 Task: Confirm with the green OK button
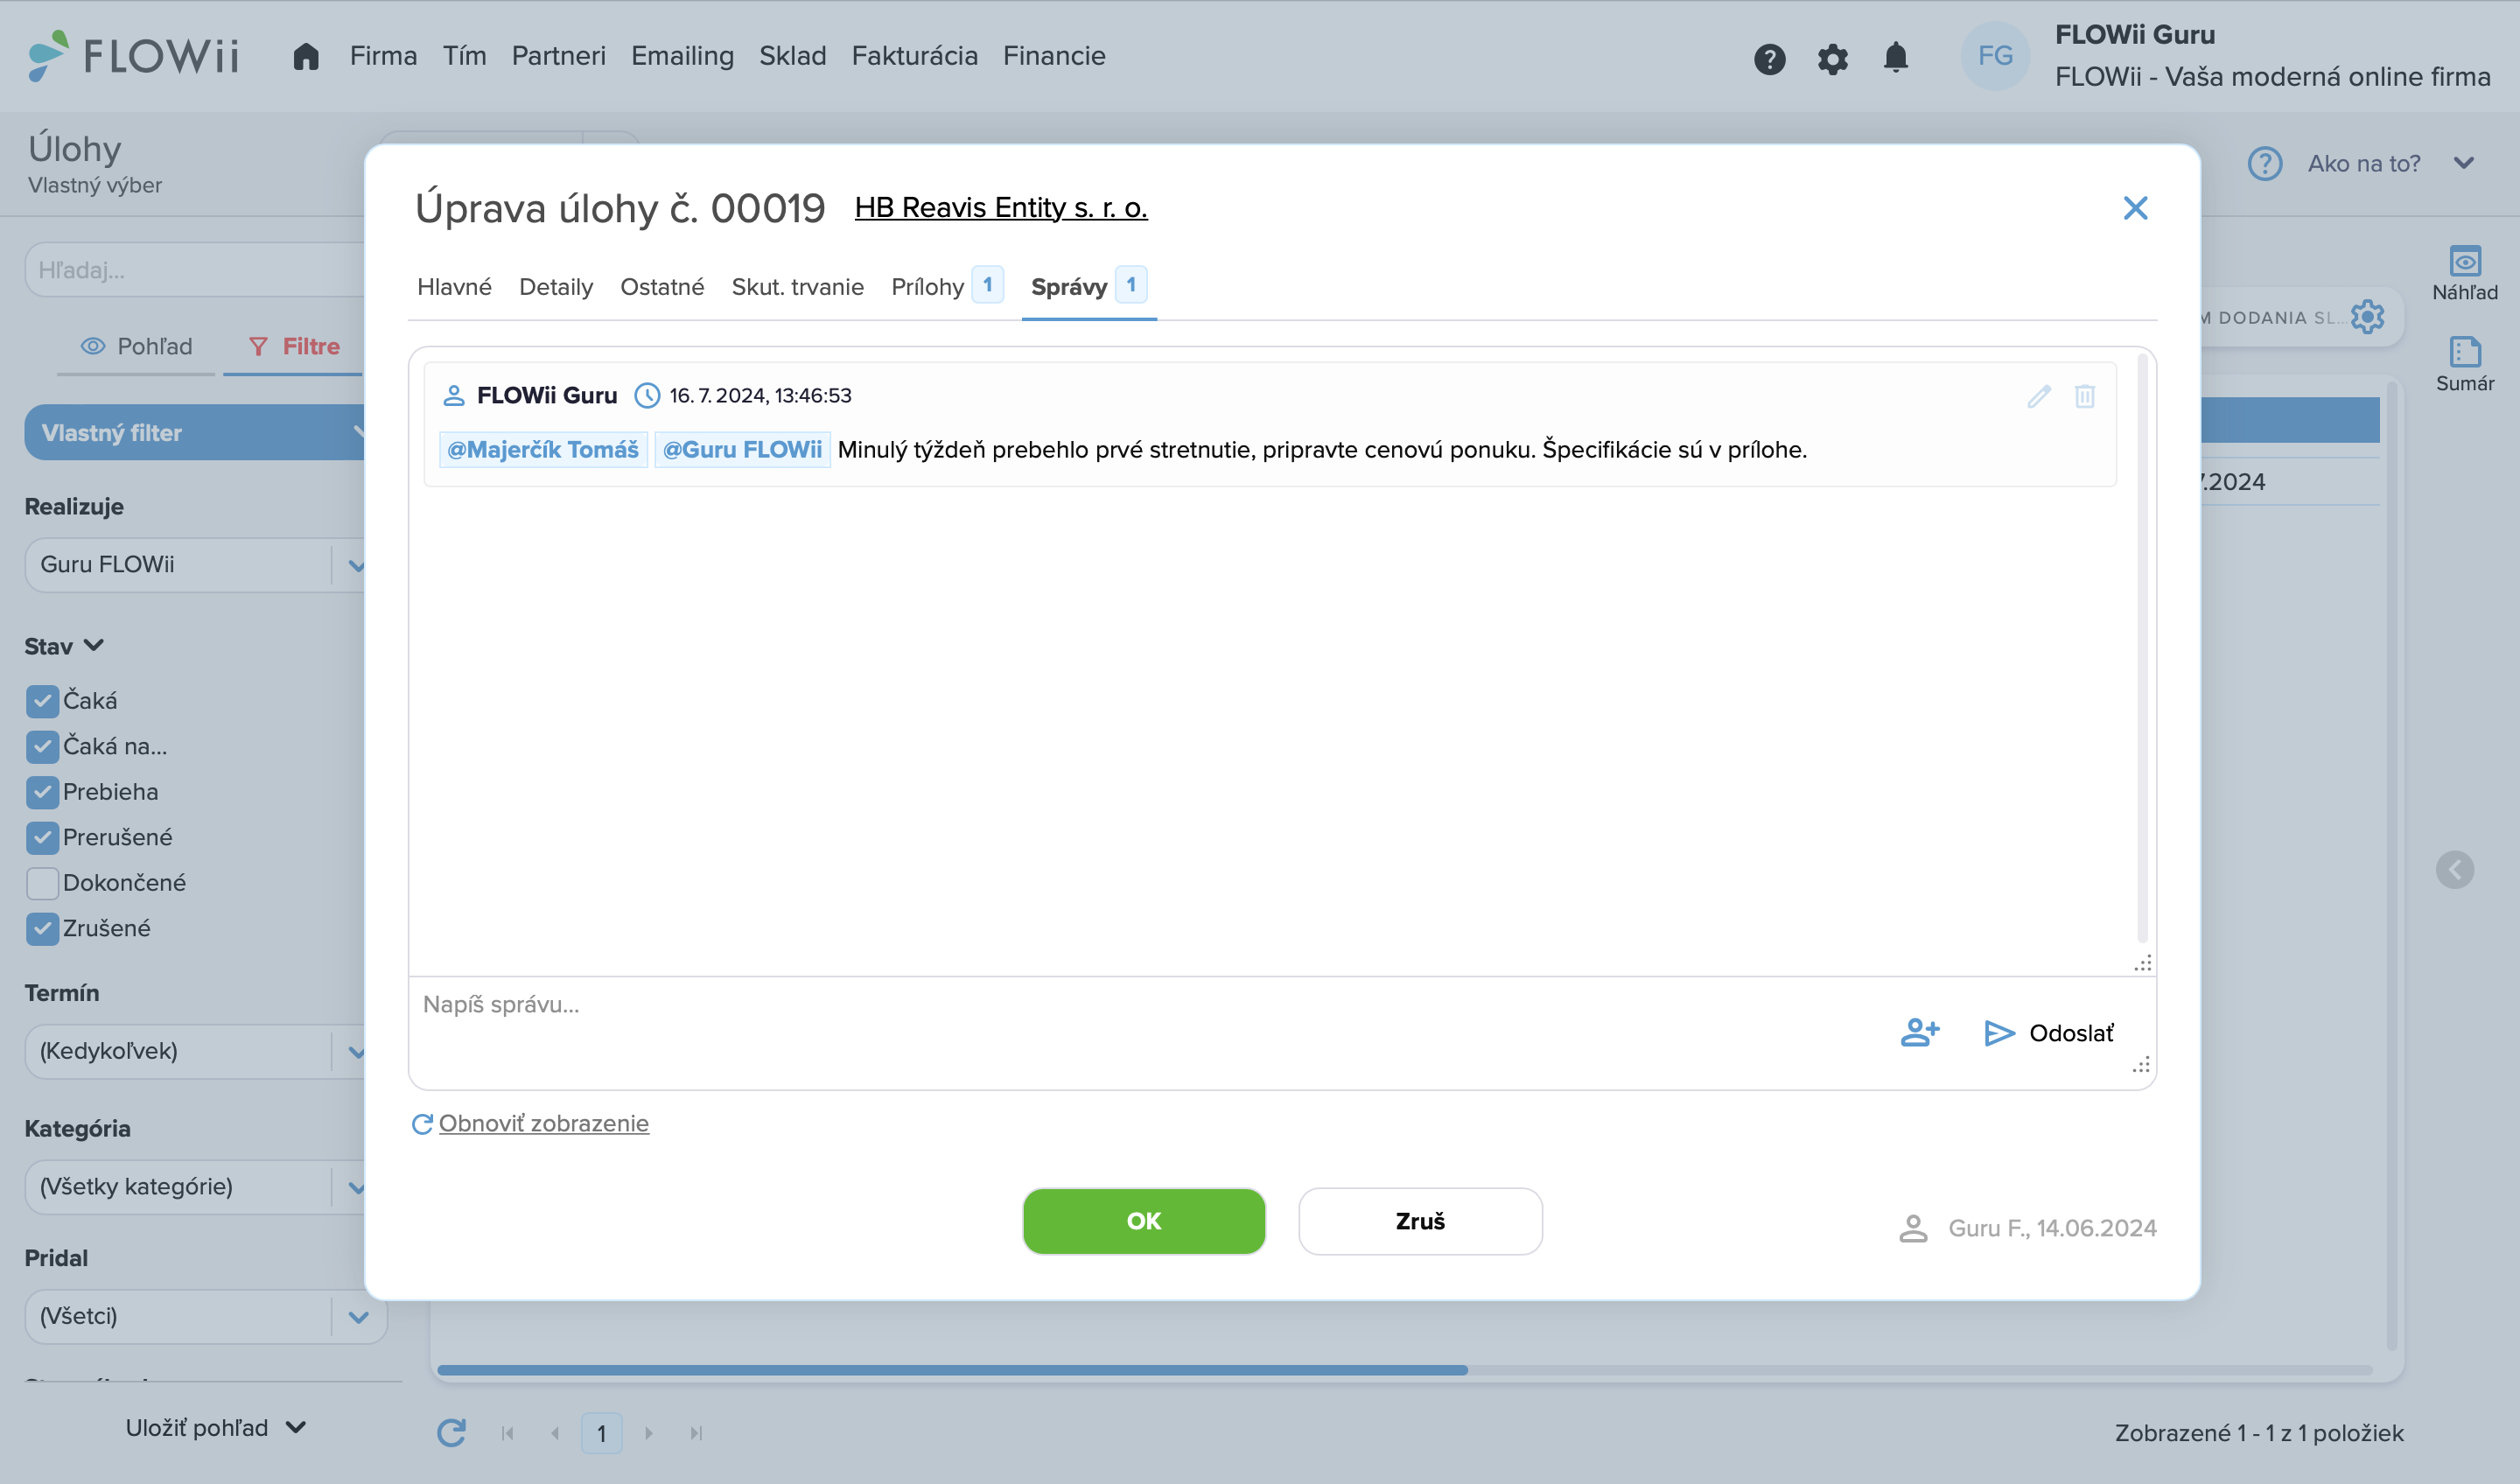point(1143,1221)
